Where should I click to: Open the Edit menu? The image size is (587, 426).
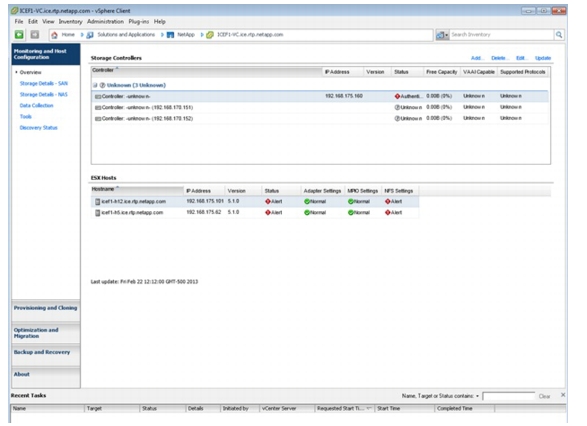pos(33,22)
